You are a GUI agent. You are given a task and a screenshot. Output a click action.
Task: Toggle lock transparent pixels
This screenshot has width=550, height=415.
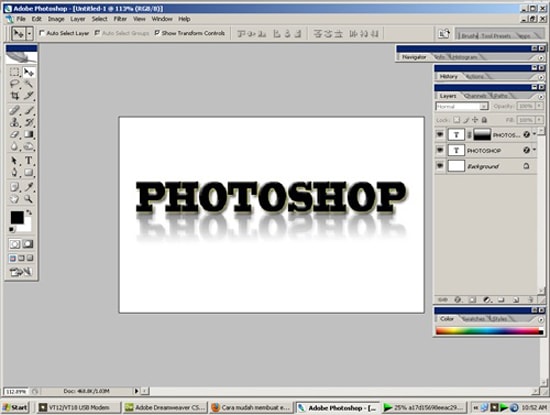click(456, 120)
